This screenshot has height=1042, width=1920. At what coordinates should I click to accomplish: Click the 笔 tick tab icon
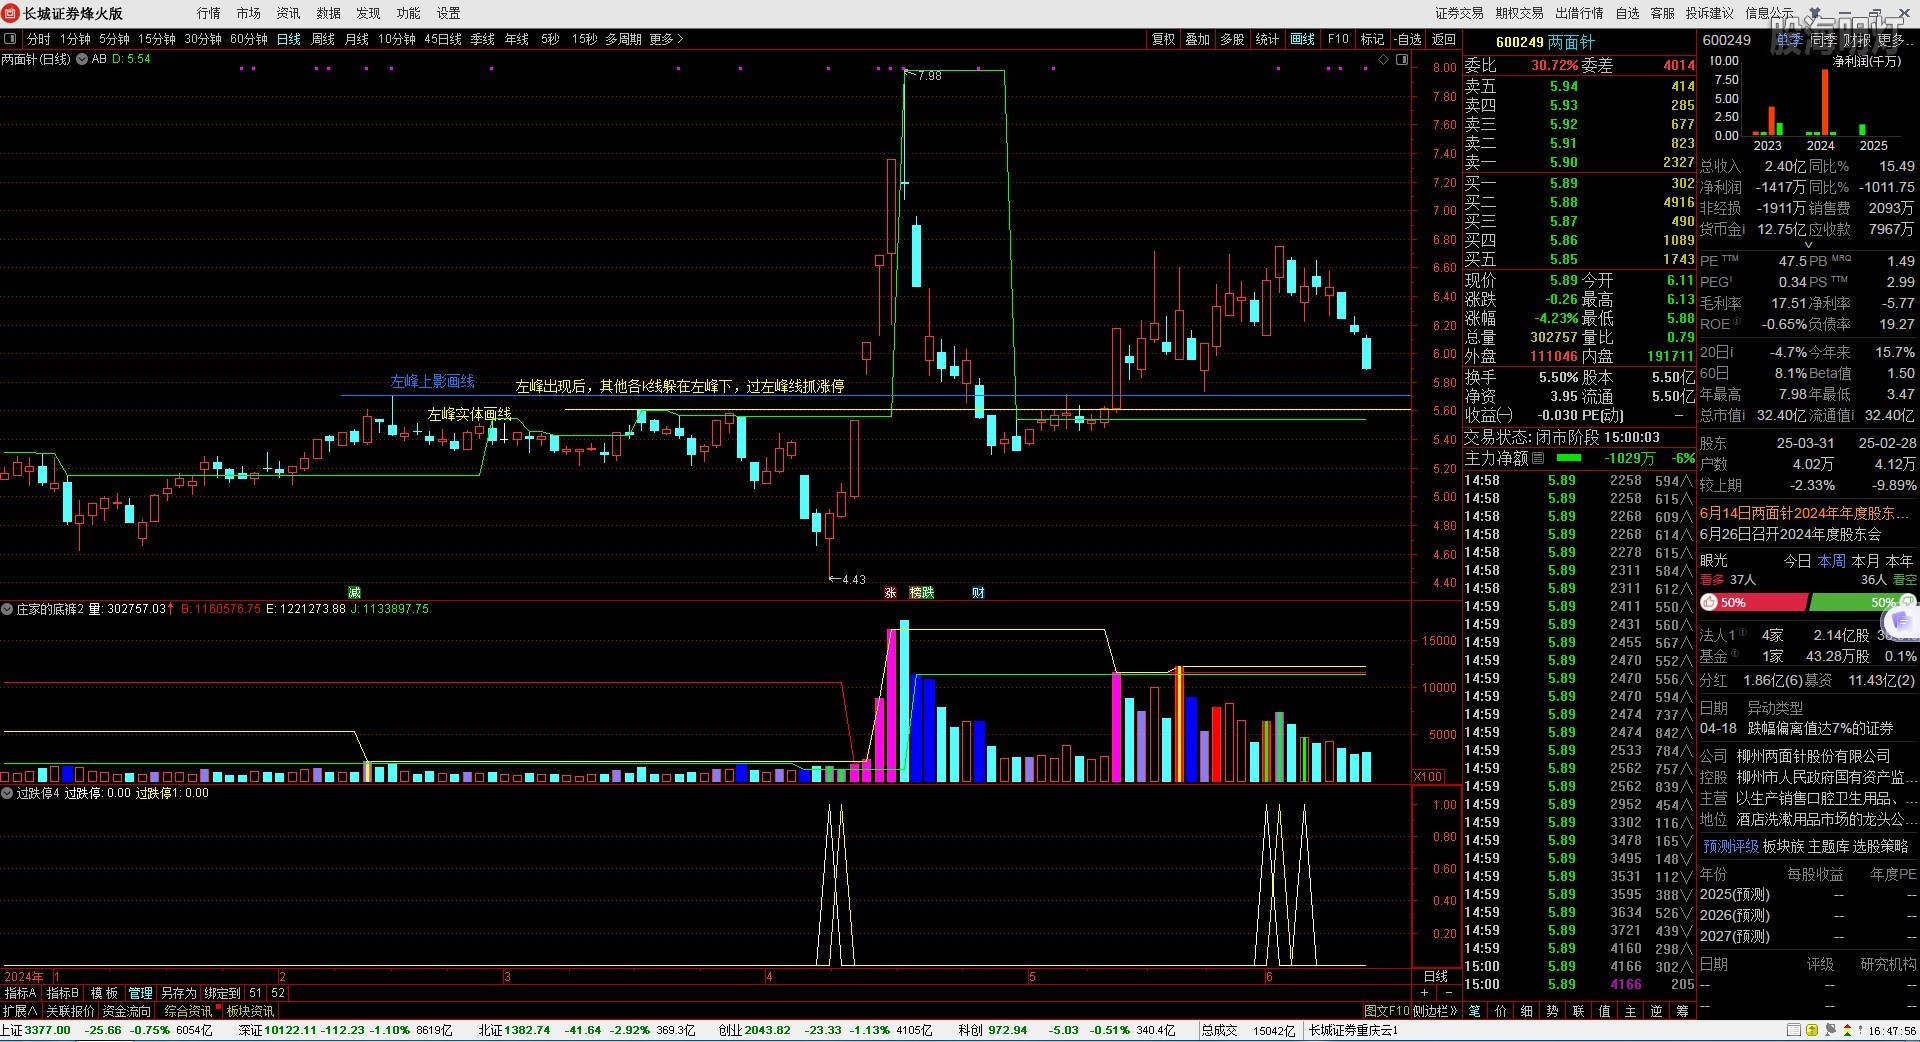tap(1474, 1011)
